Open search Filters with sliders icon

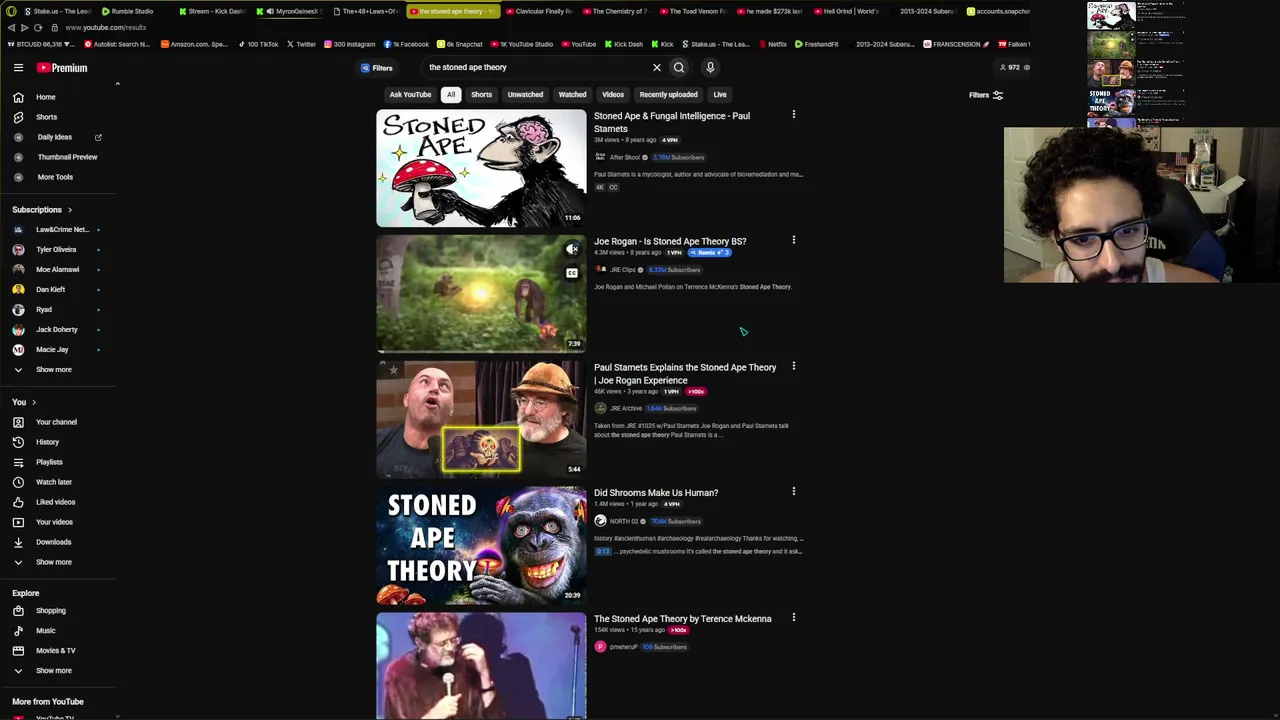(x=986, y=95)
